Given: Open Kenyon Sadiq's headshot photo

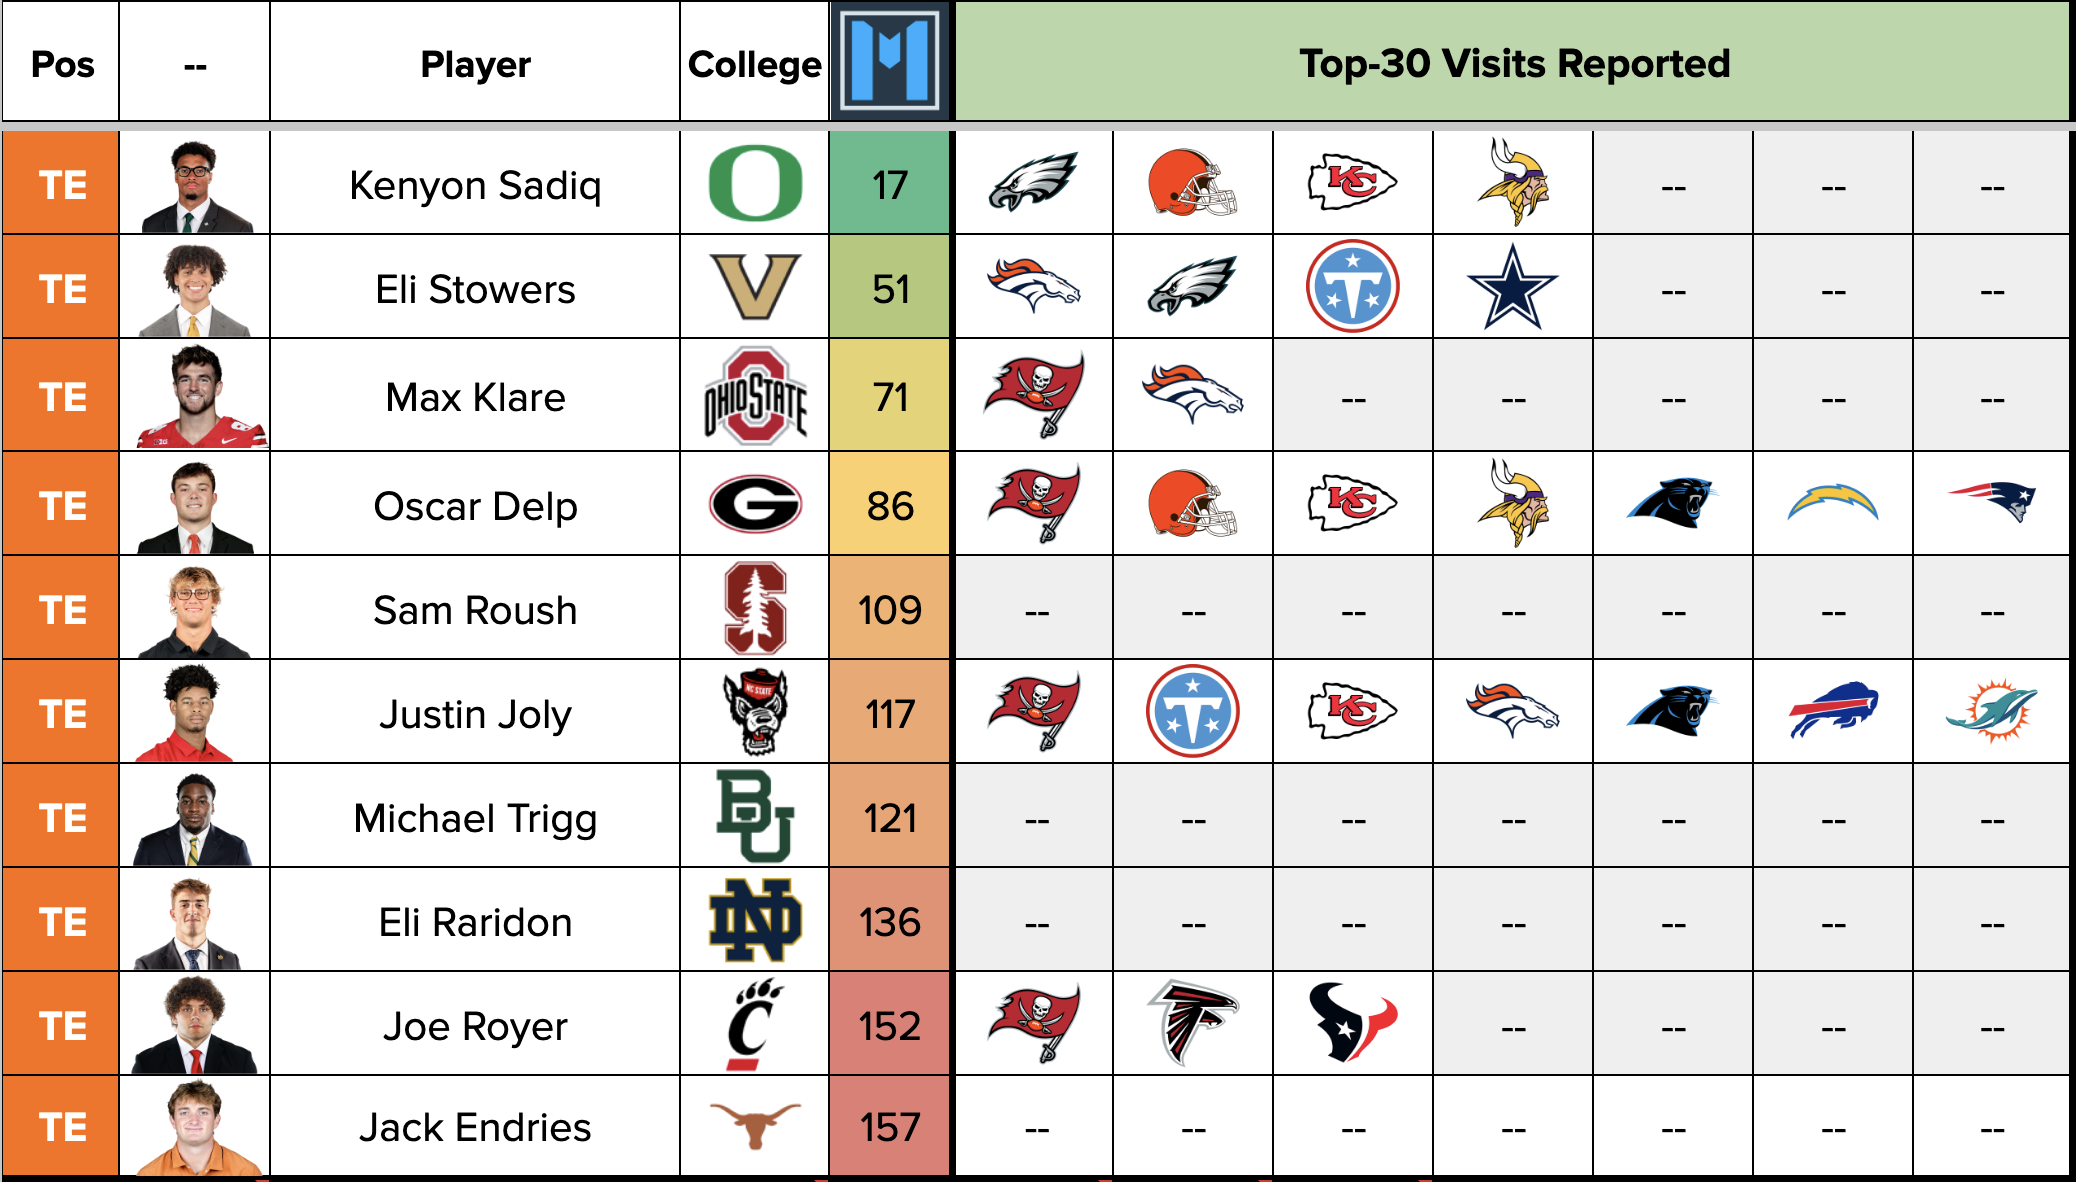Looking at the screenshot, I should [195, 185].
